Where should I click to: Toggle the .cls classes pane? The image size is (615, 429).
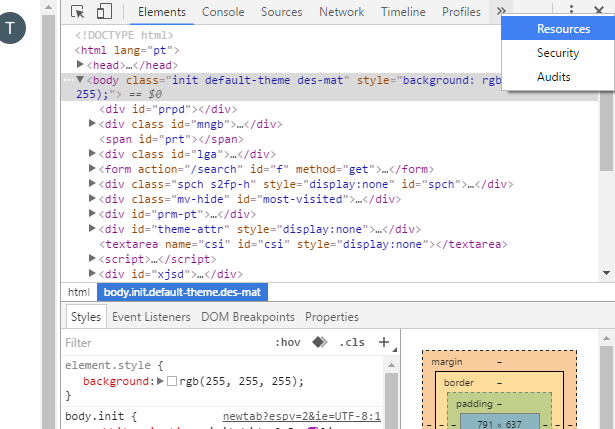tap(352, 342)
